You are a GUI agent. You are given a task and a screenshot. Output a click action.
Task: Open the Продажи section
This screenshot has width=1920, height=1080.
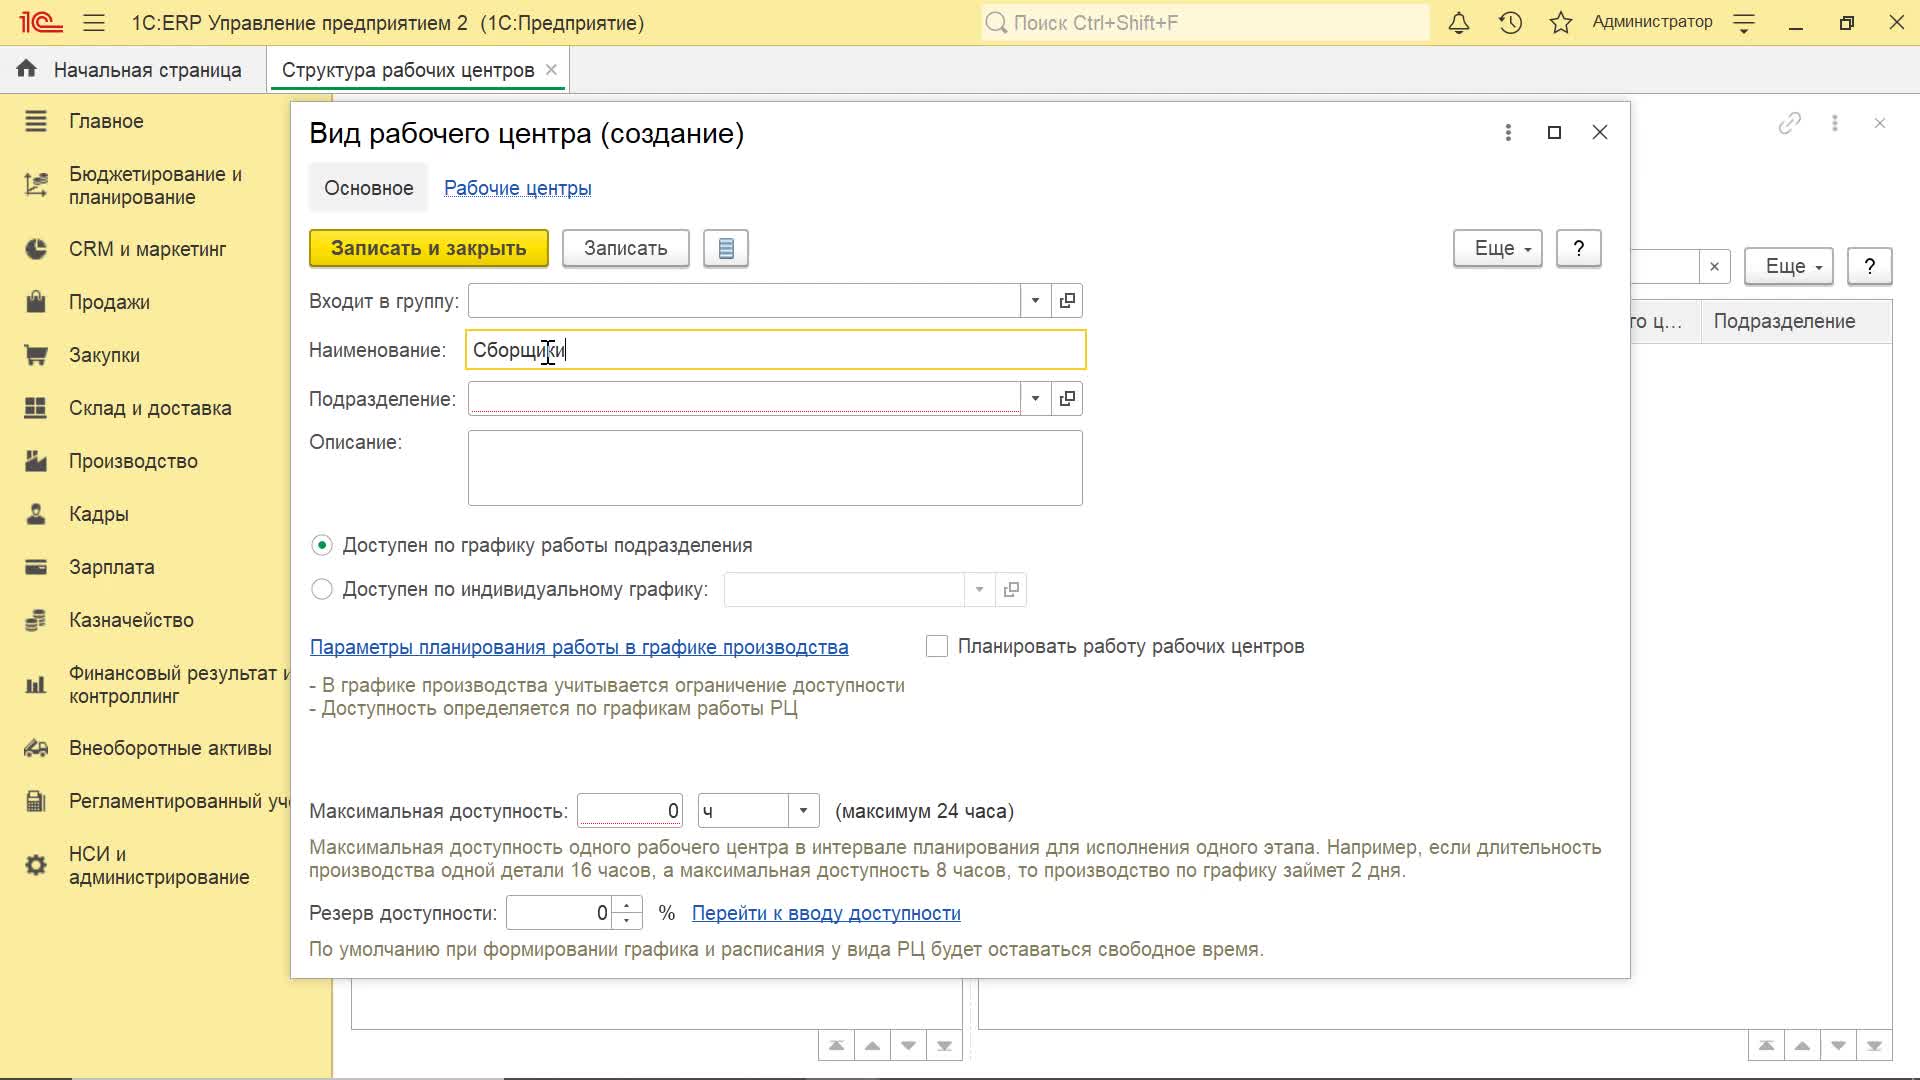(x=109, y=302)
